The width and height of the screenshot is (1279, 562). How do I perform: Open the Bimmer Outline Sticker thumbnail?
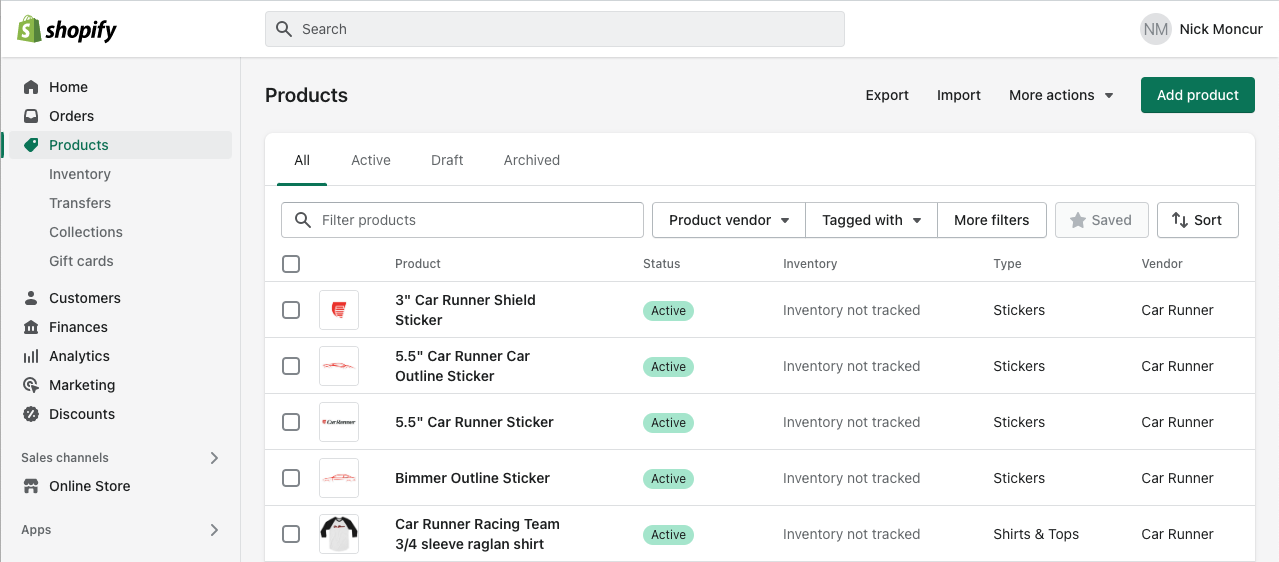click(339, 478)
